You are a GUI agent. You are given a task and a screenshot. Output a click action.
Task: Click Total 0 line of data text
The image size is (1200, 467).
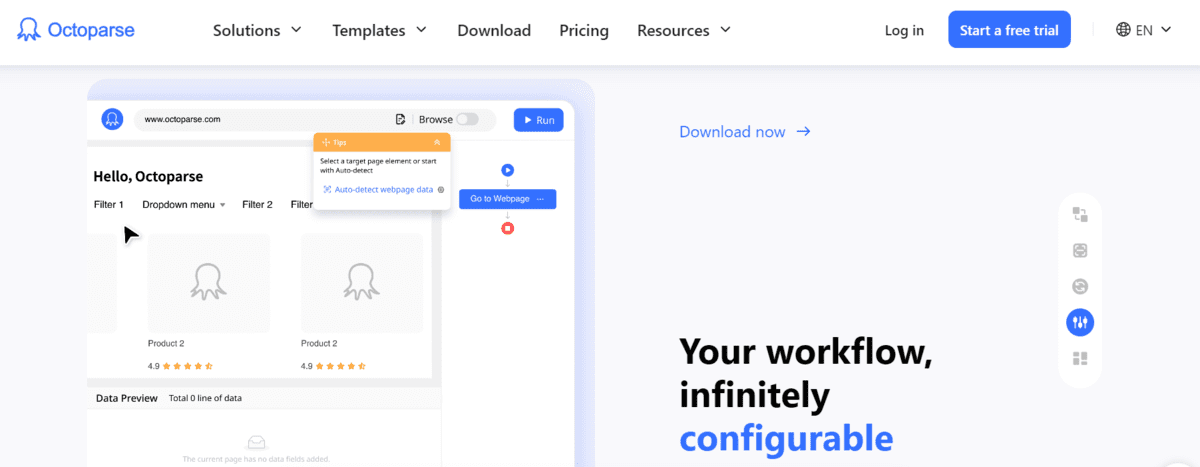tap(205, 398)
